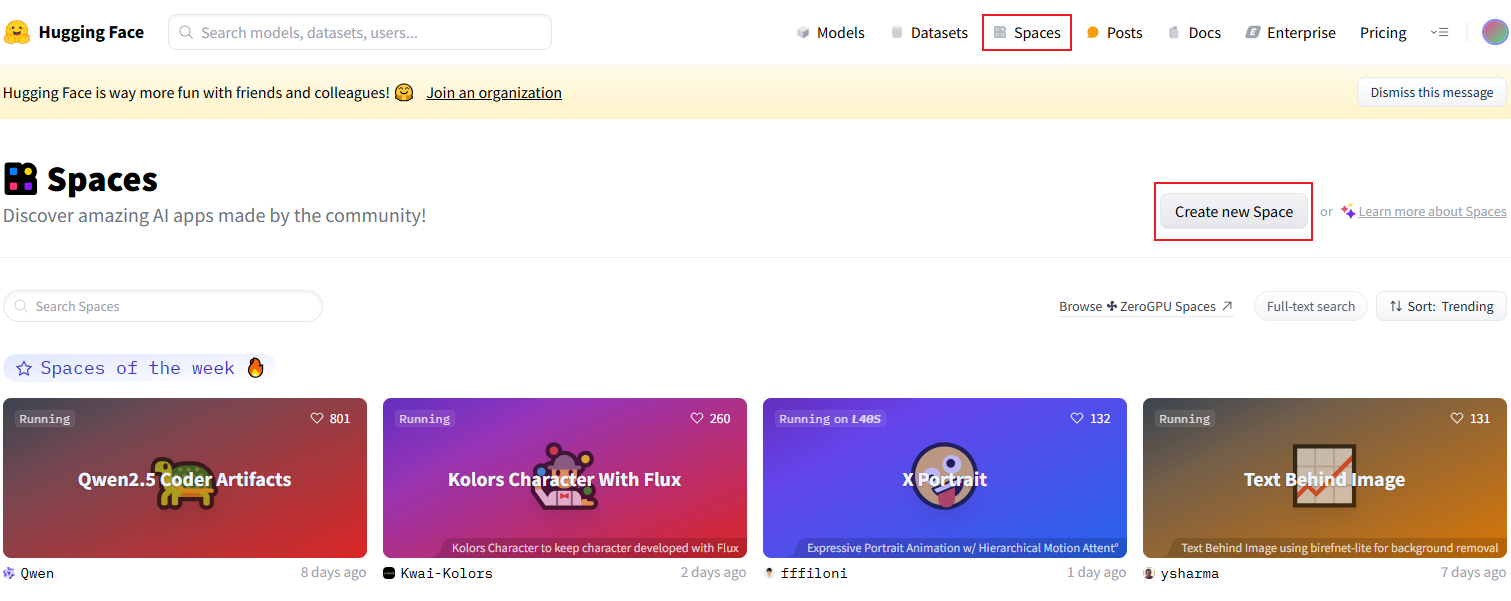1511x601 pixels.
Task: Click Full-text search button
Action: (x=1310, y=306)
